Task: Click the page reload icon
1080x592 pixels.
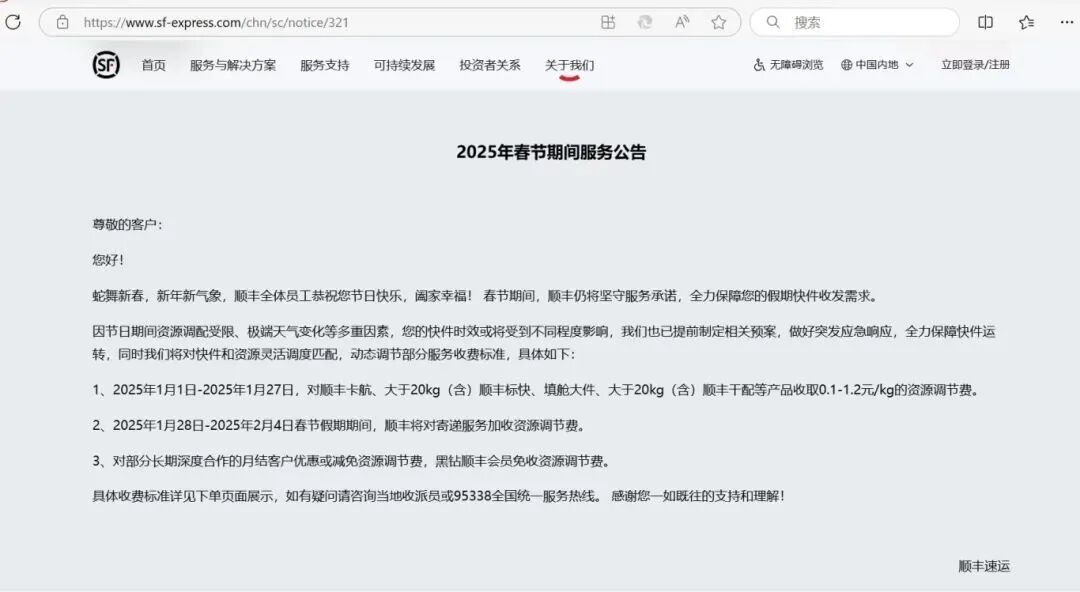Action: pos(14,22)
